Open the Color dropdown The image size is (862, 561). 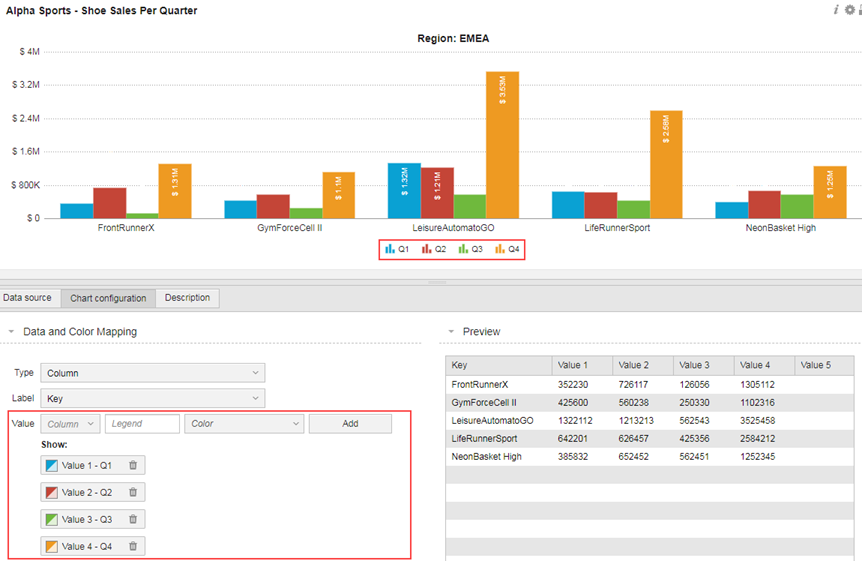coord(244,424)
